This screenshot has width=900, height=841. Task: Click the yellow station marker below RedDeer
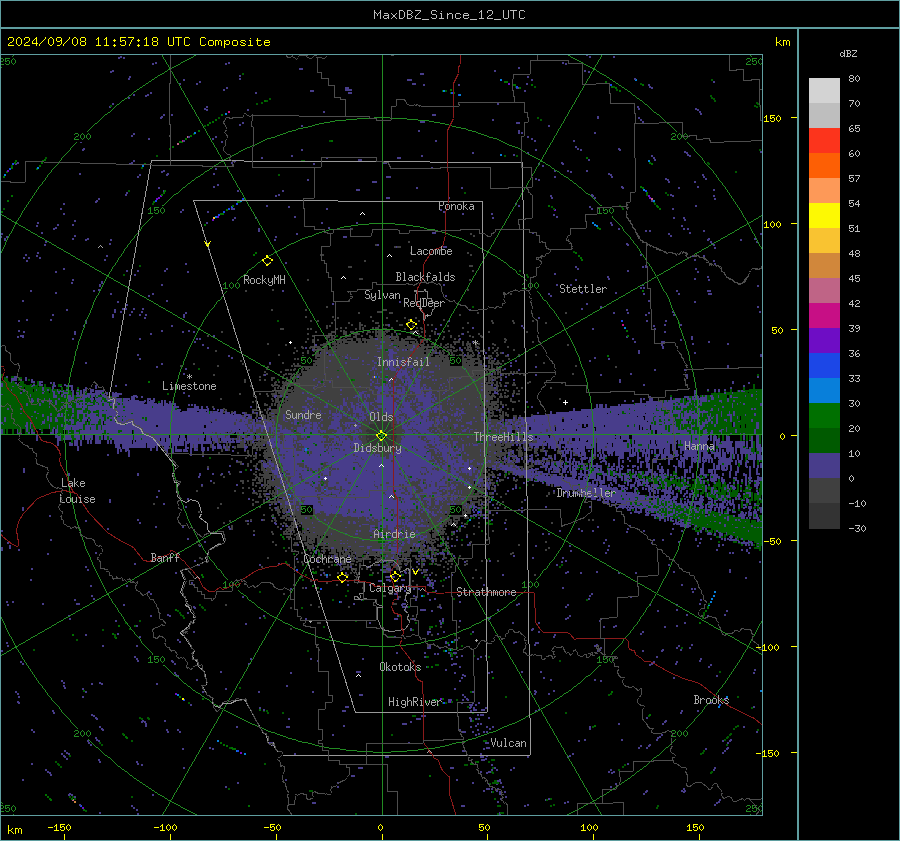point(411,325)
